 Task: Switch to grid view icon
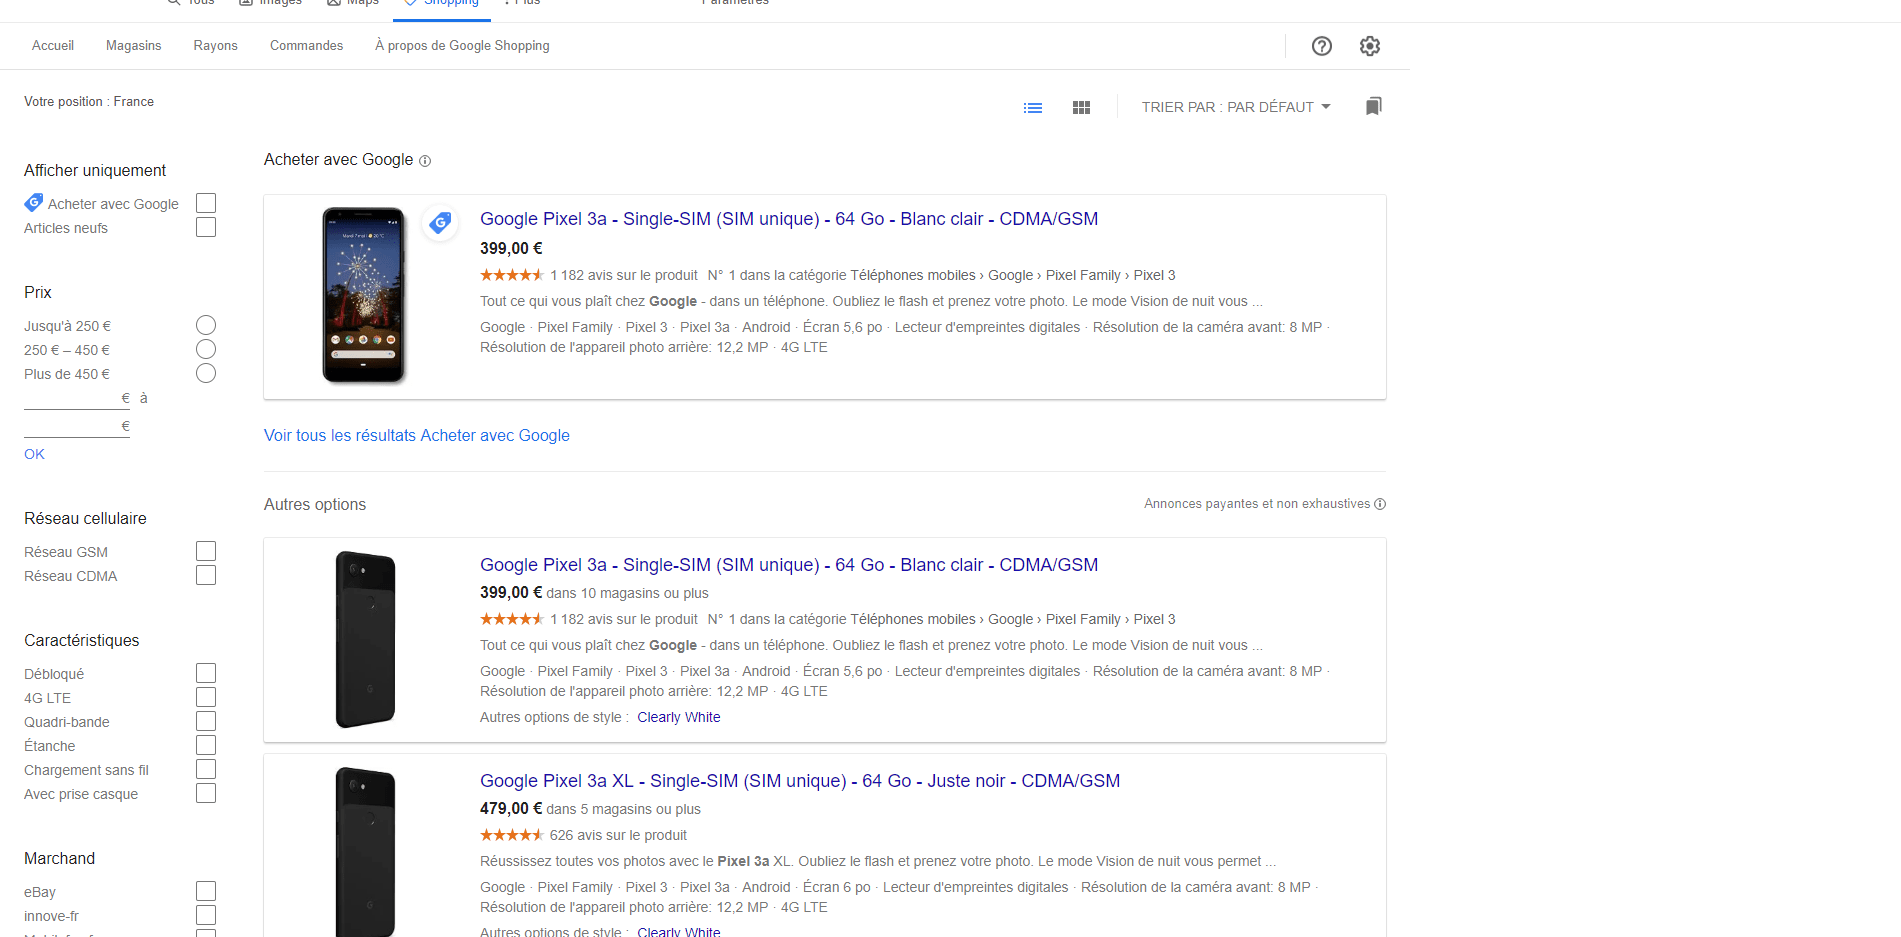pyautogui.click(x=1081, y=108)
